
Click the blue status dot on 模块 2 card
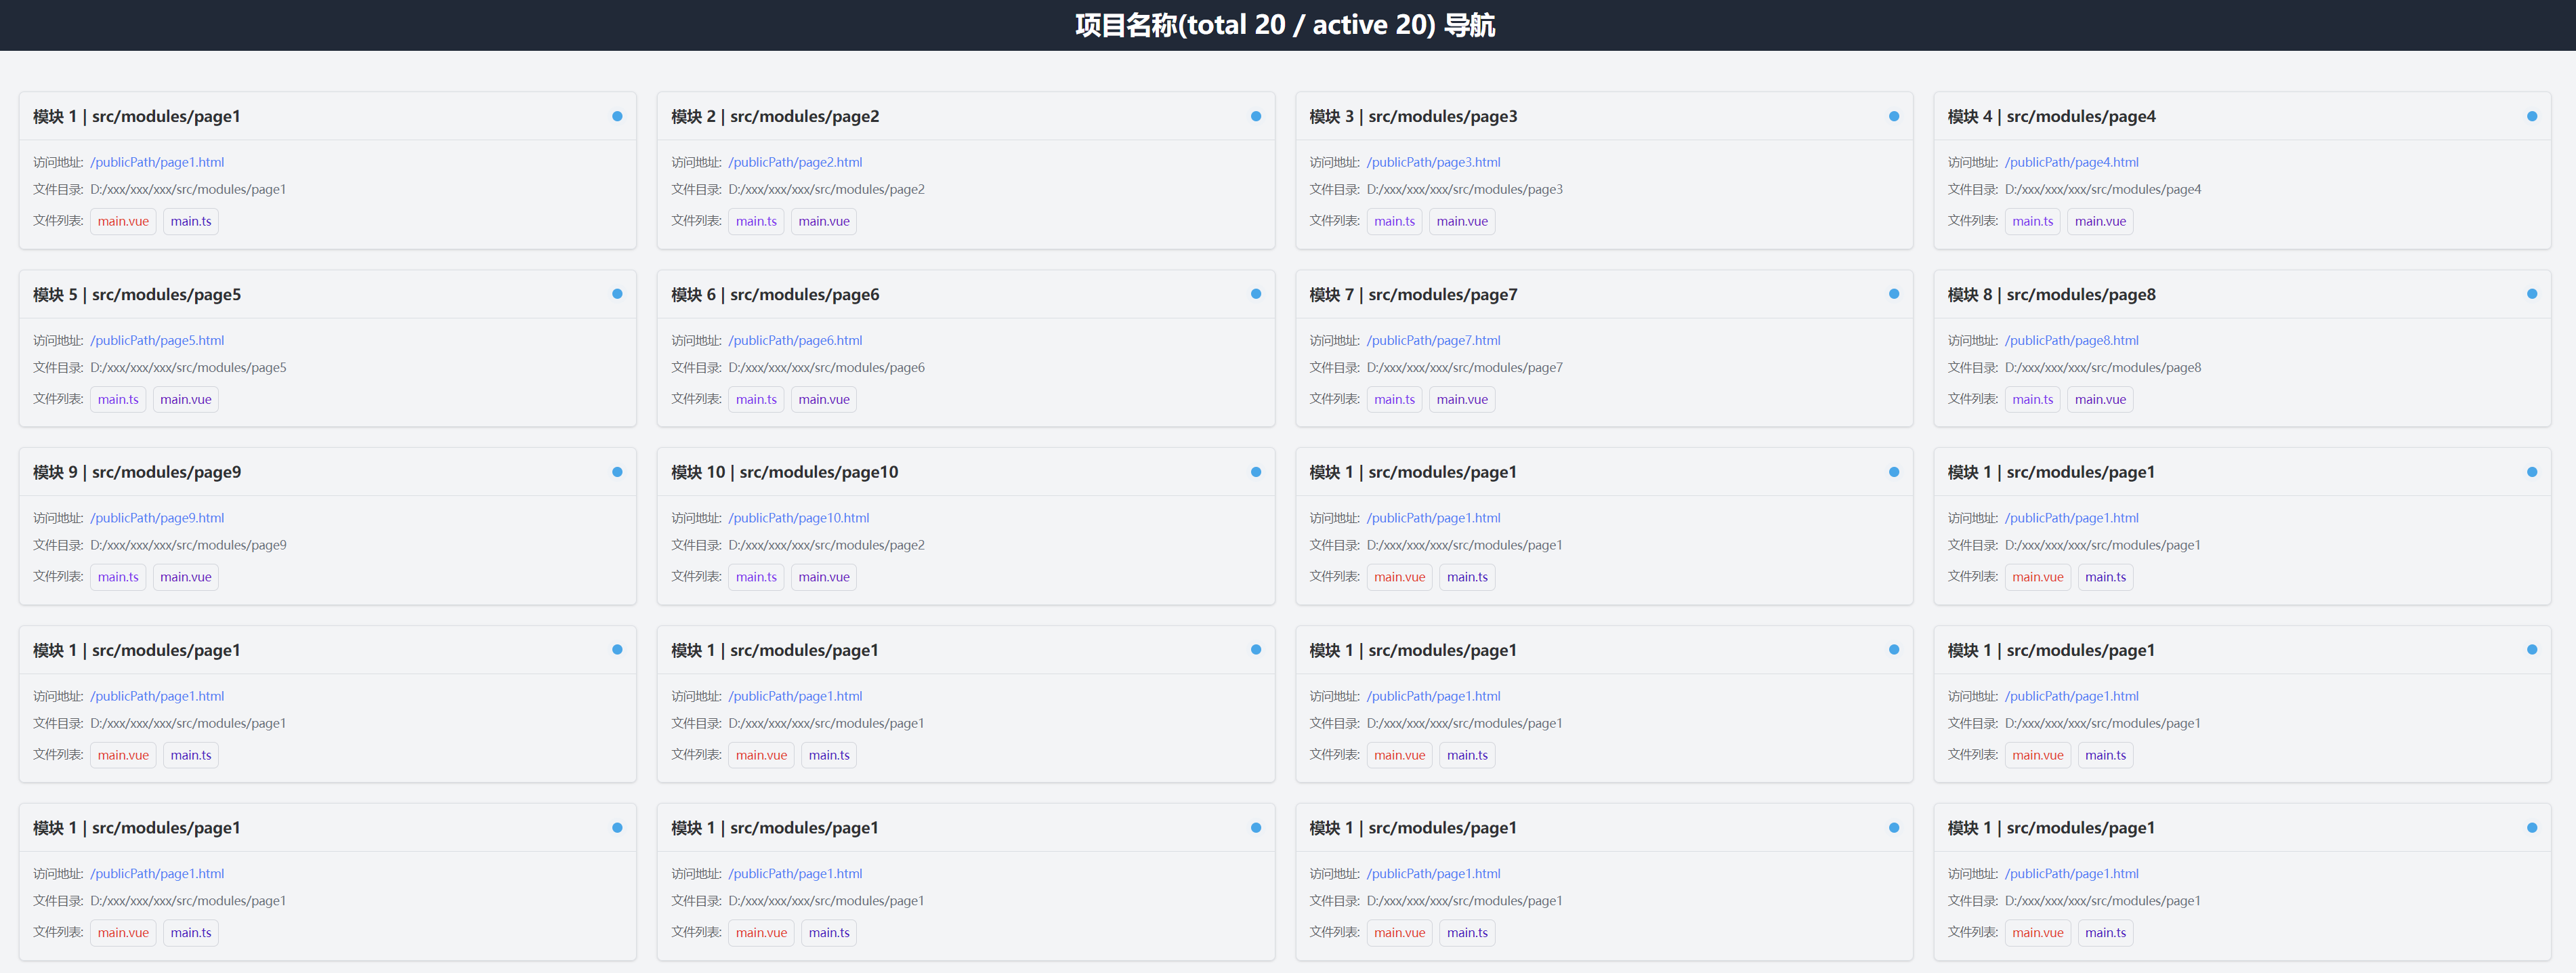point(1255,116)
